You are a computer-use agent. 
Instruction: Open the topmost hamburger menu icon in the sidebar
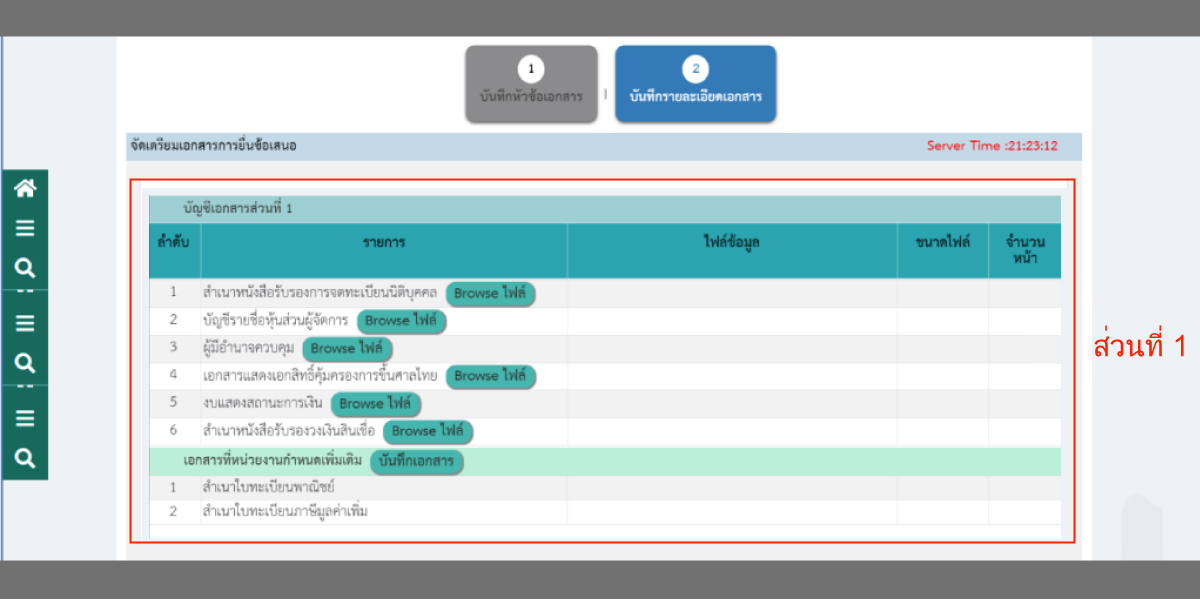click(x=25, y=228)
